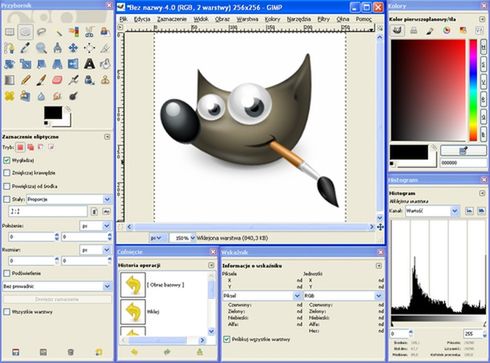Click the hex color input field 000000
490x363 pixels.
(463, 163)
